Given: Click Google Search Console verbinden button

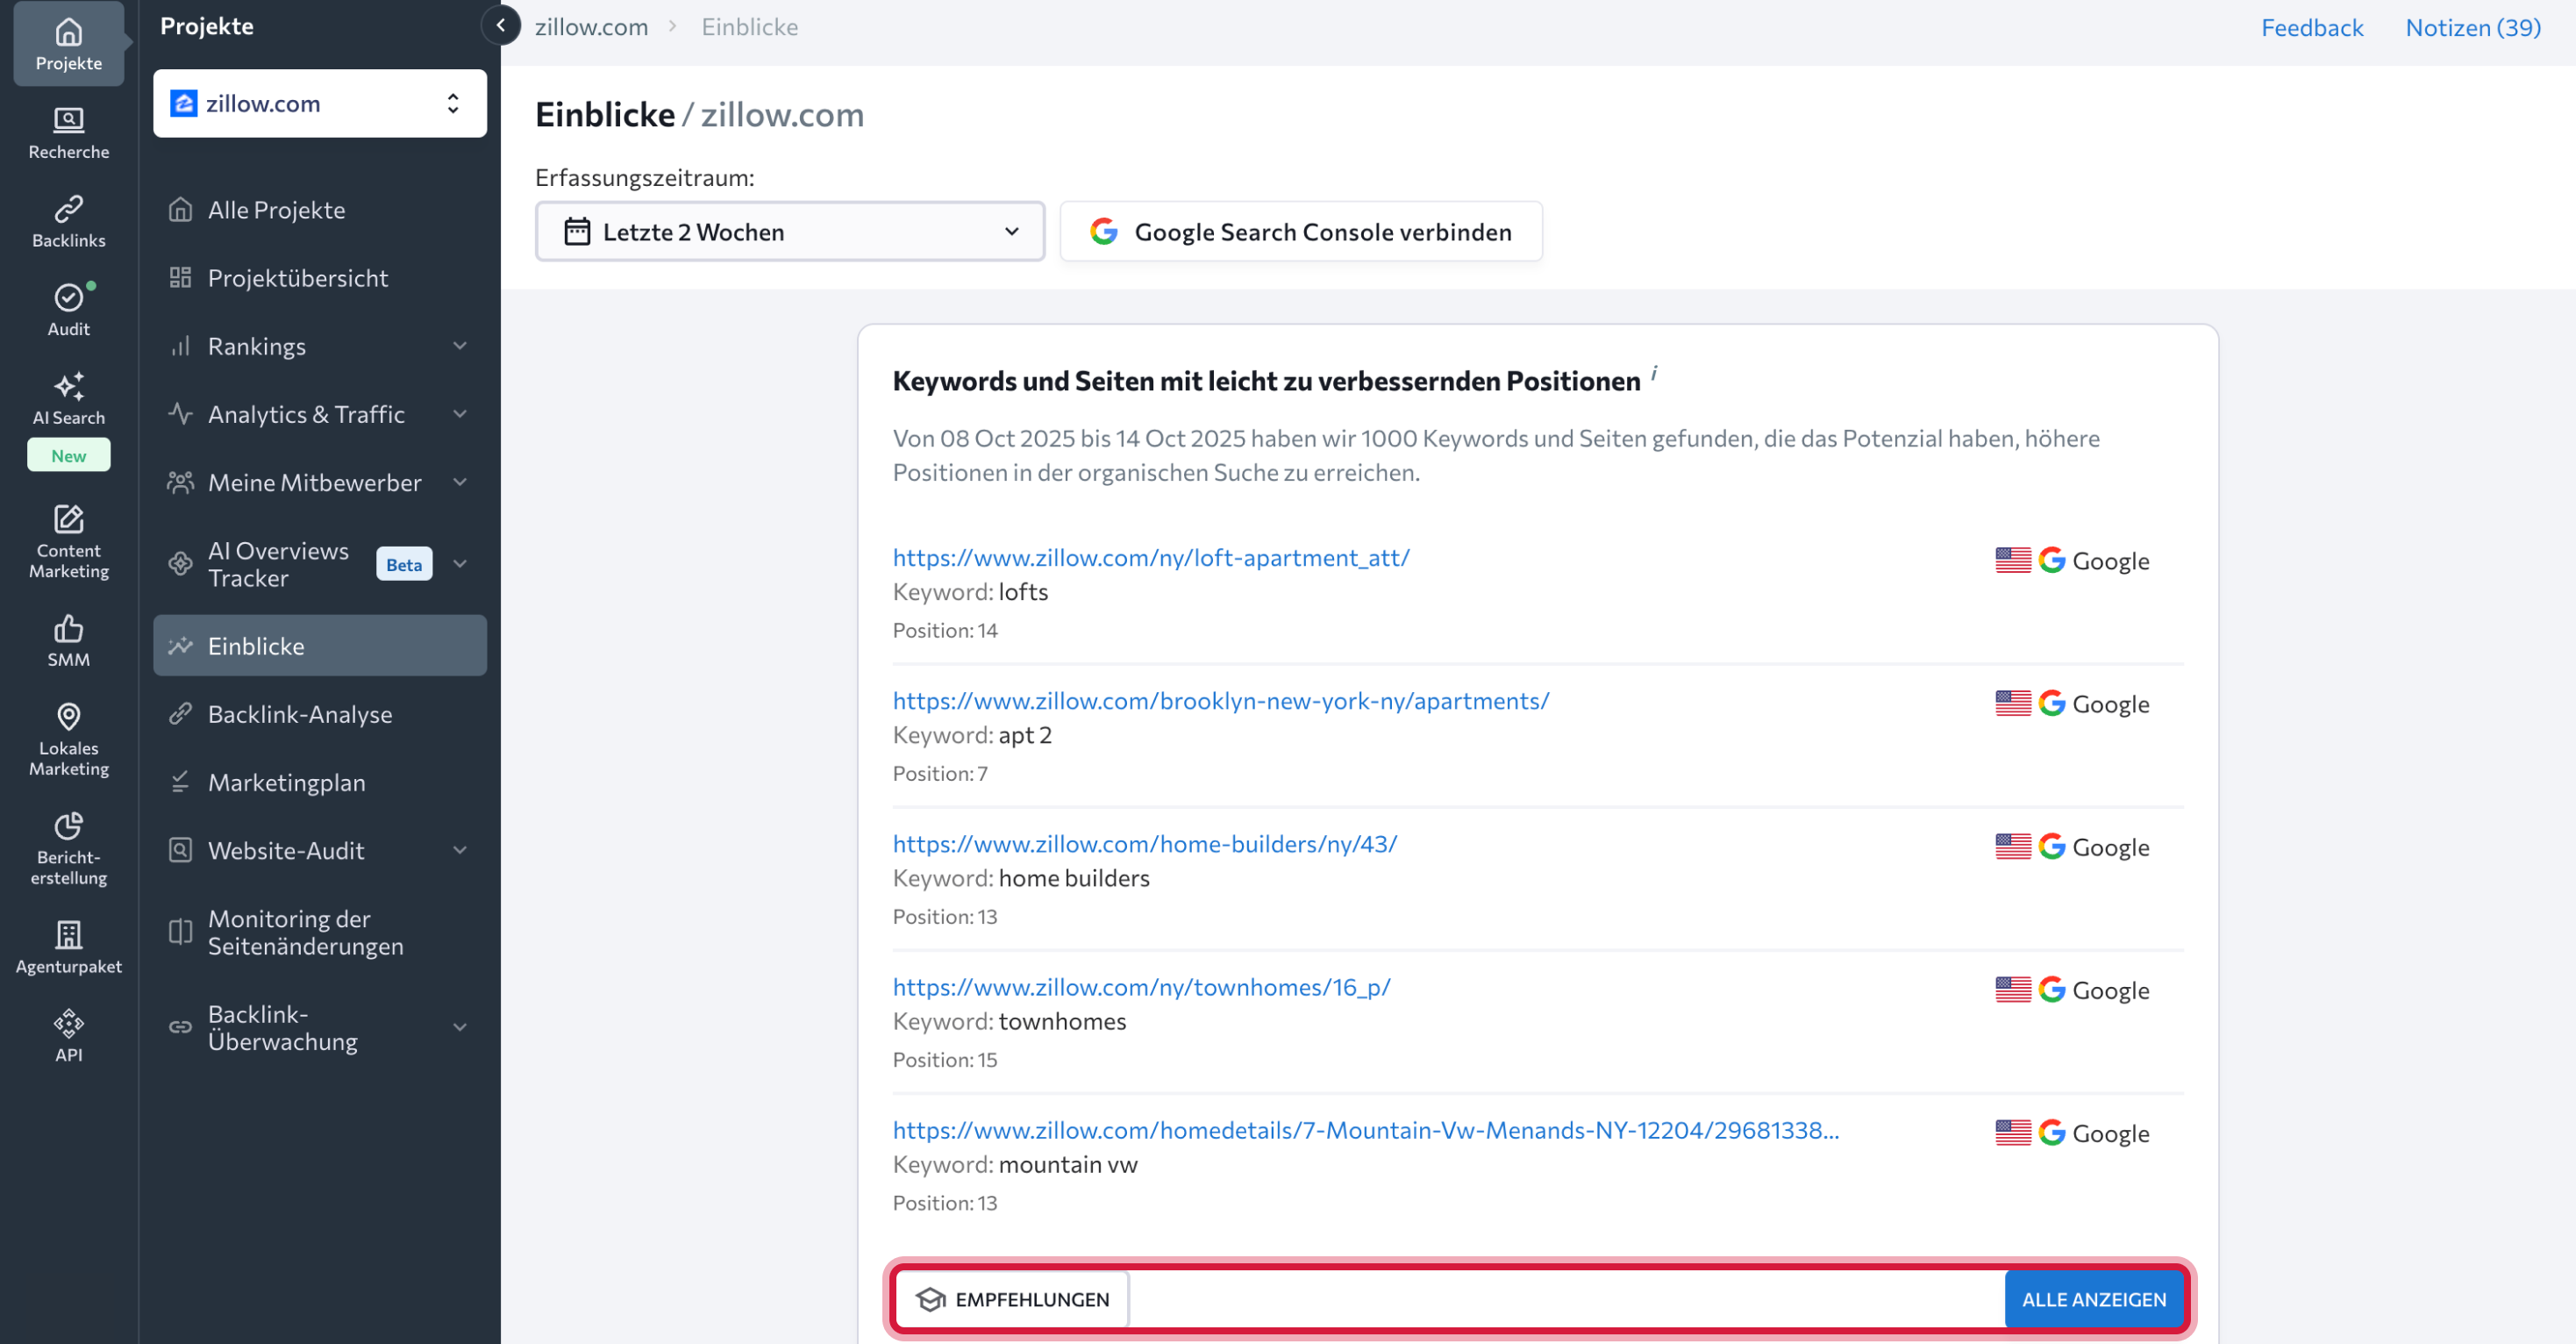Looking at the screenshot, I should tap(1300, 232).
